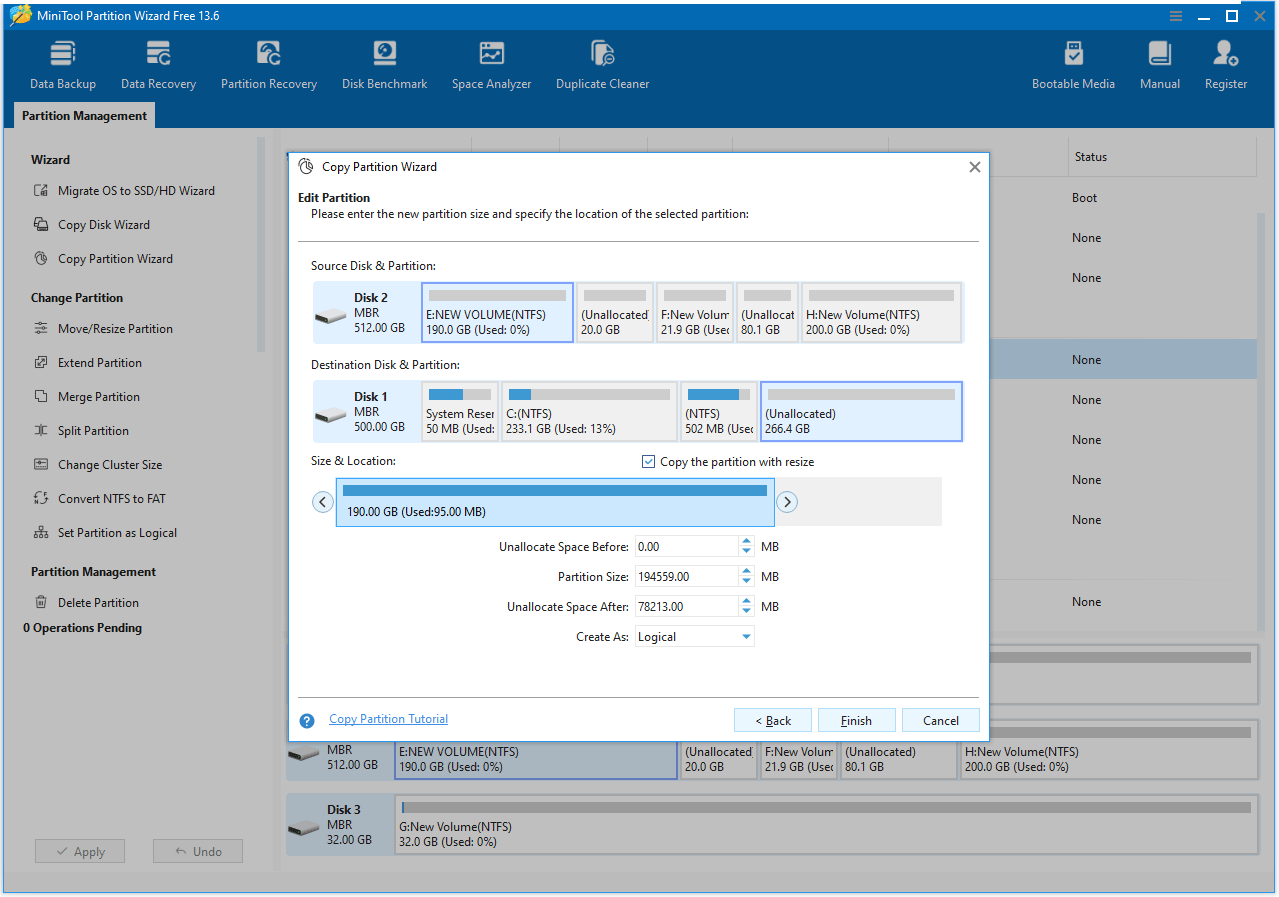
Task: Close the Copy Partition Wizard dialog
Action: tap(975, 167)
